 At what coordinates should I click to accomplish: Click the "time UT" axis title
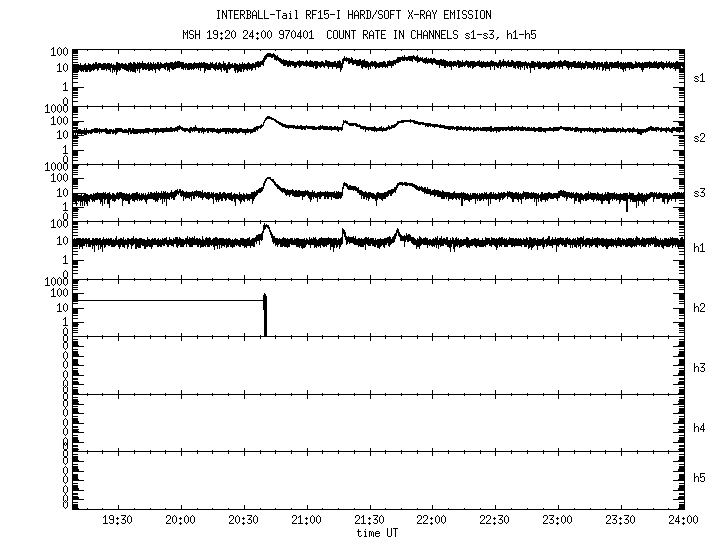pyautogui.click(x=377, y=533)
